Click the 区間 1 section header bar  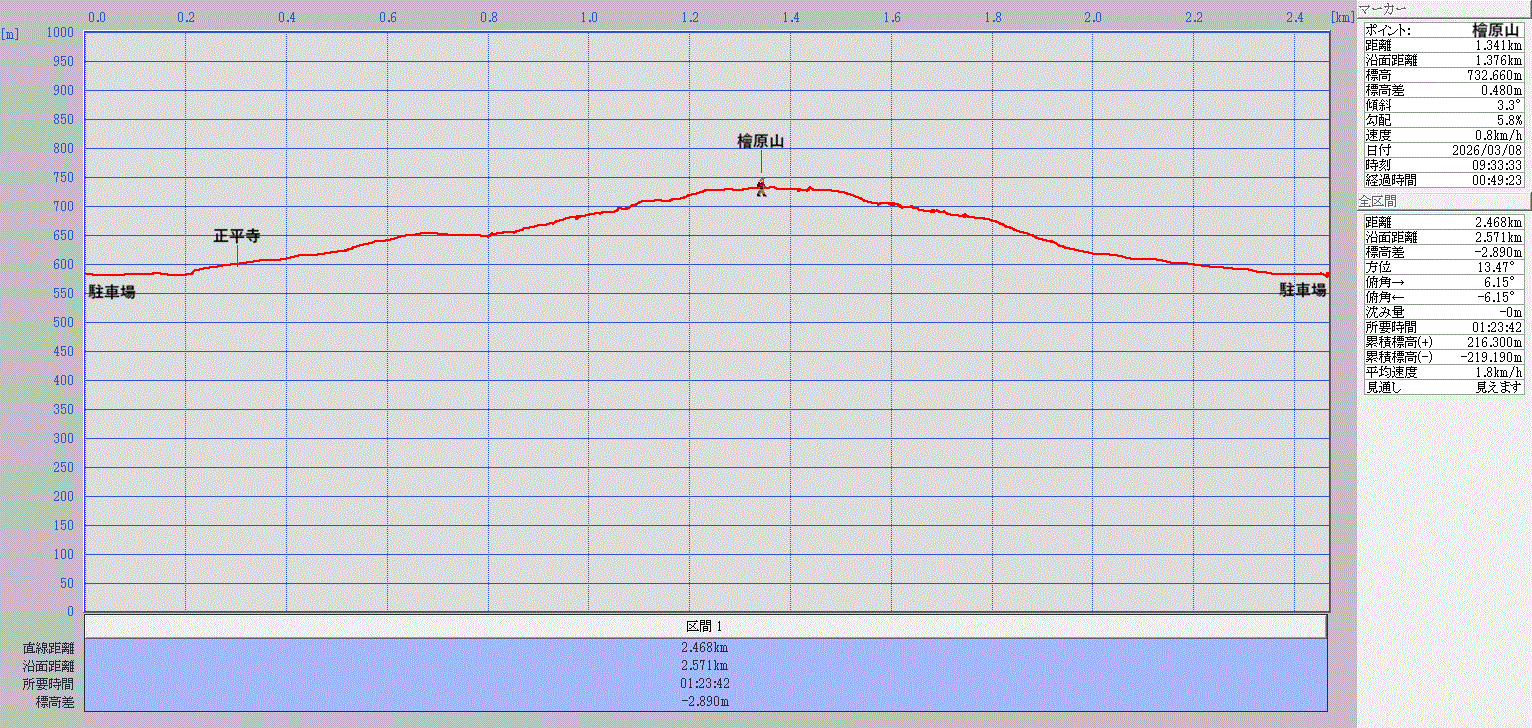pyautogui.click(x=705, y=626)
